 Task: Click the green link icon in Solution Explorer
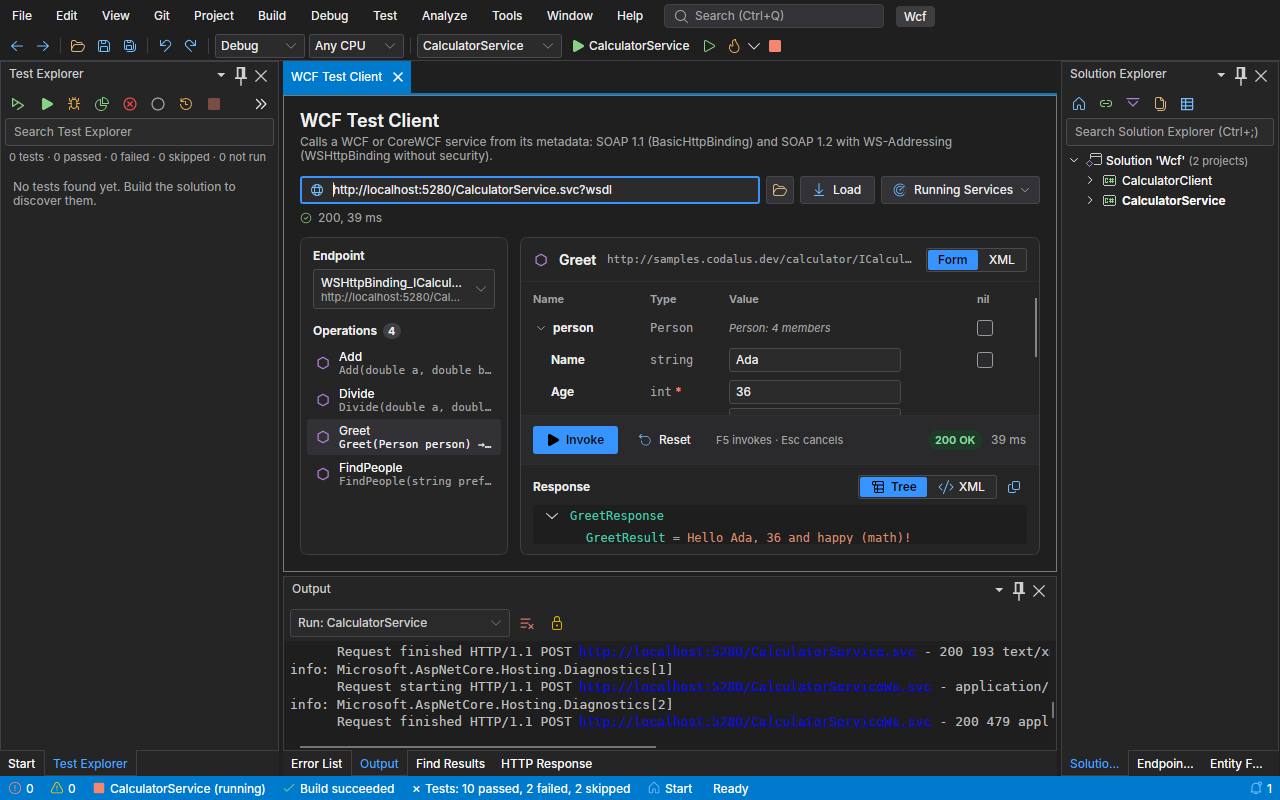click(x=1106, y=104)
